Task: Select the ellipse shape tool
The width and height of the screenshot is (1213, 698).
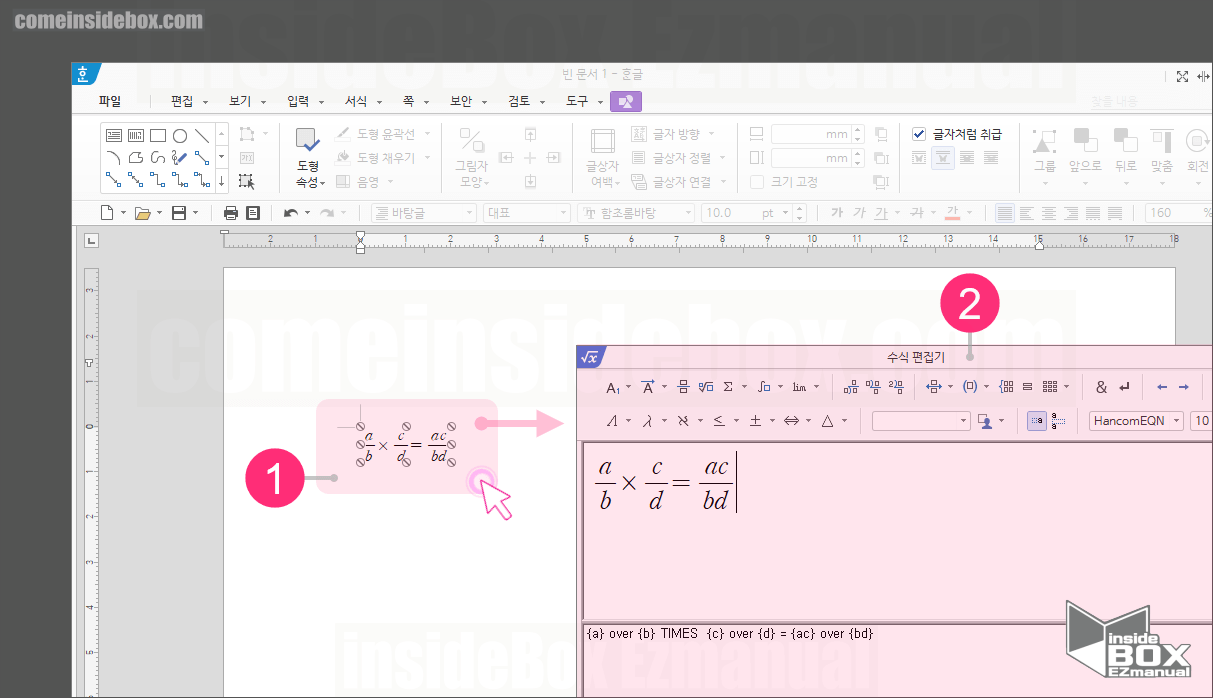Action: (x=180, y=135)
